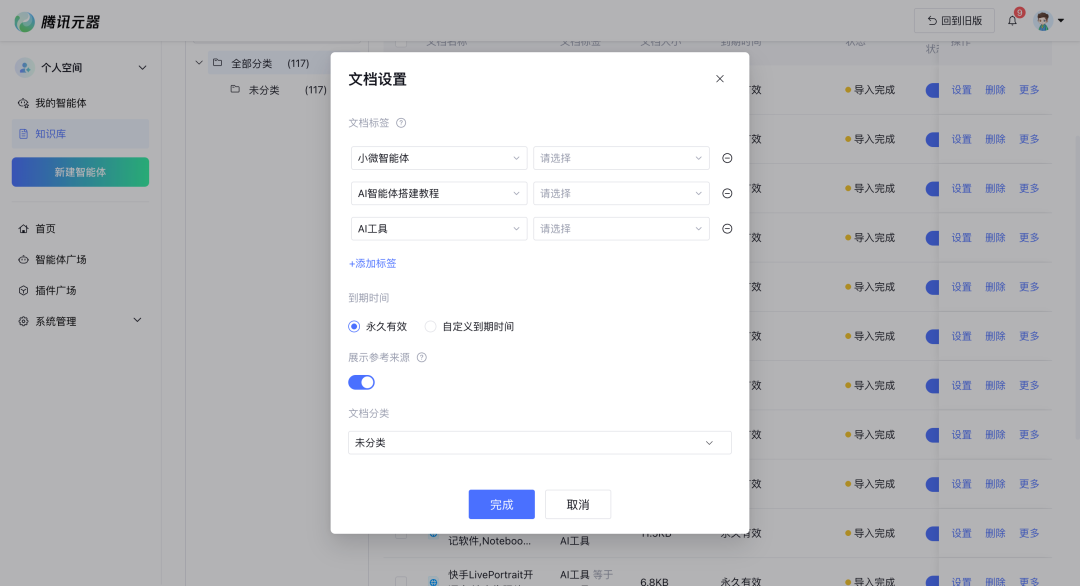Click the Tencent Yuanqi logo
1080x586 pixels.
coord(57,22)
